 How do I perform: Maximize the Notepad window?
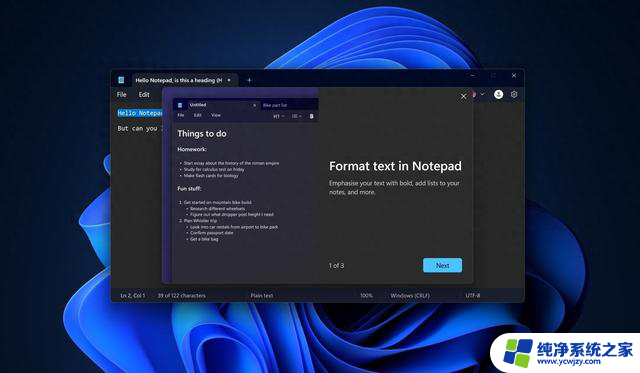pyautogui.click(x=493, y=75)
